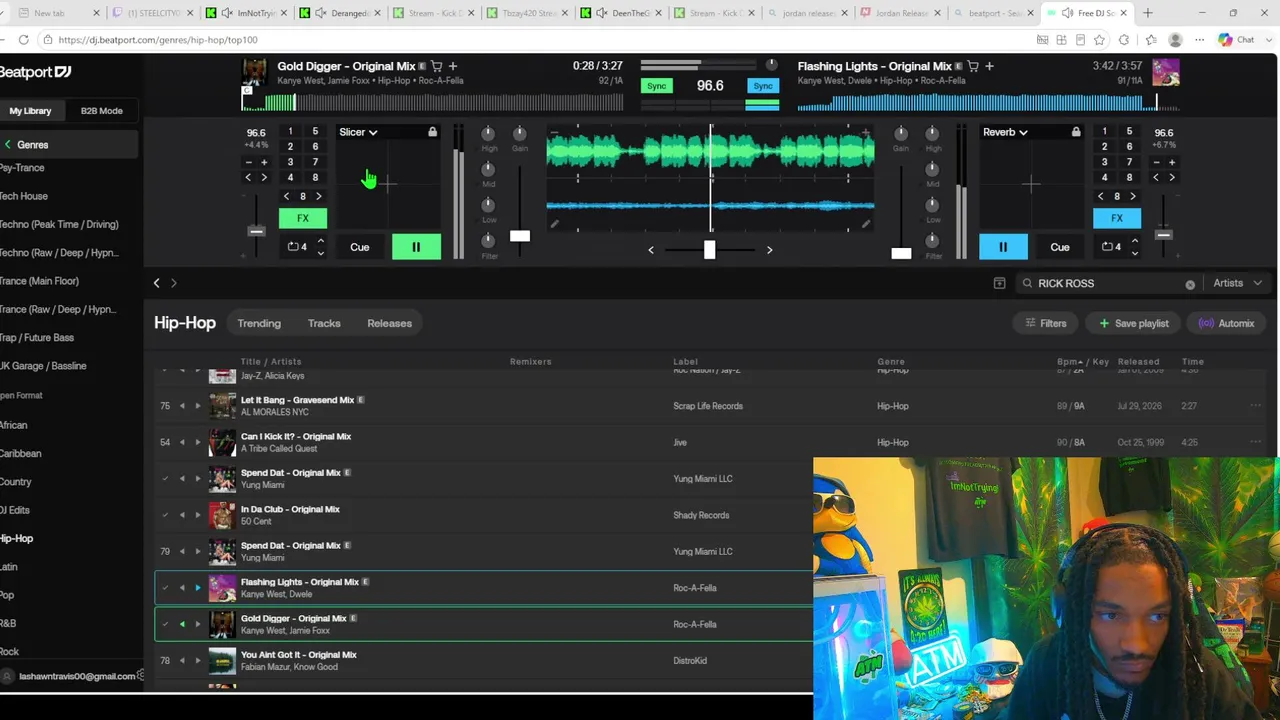Collapse Genres back arrow in sidebar
Viewport: 1280px width, 720px height.
click(8, 145)
